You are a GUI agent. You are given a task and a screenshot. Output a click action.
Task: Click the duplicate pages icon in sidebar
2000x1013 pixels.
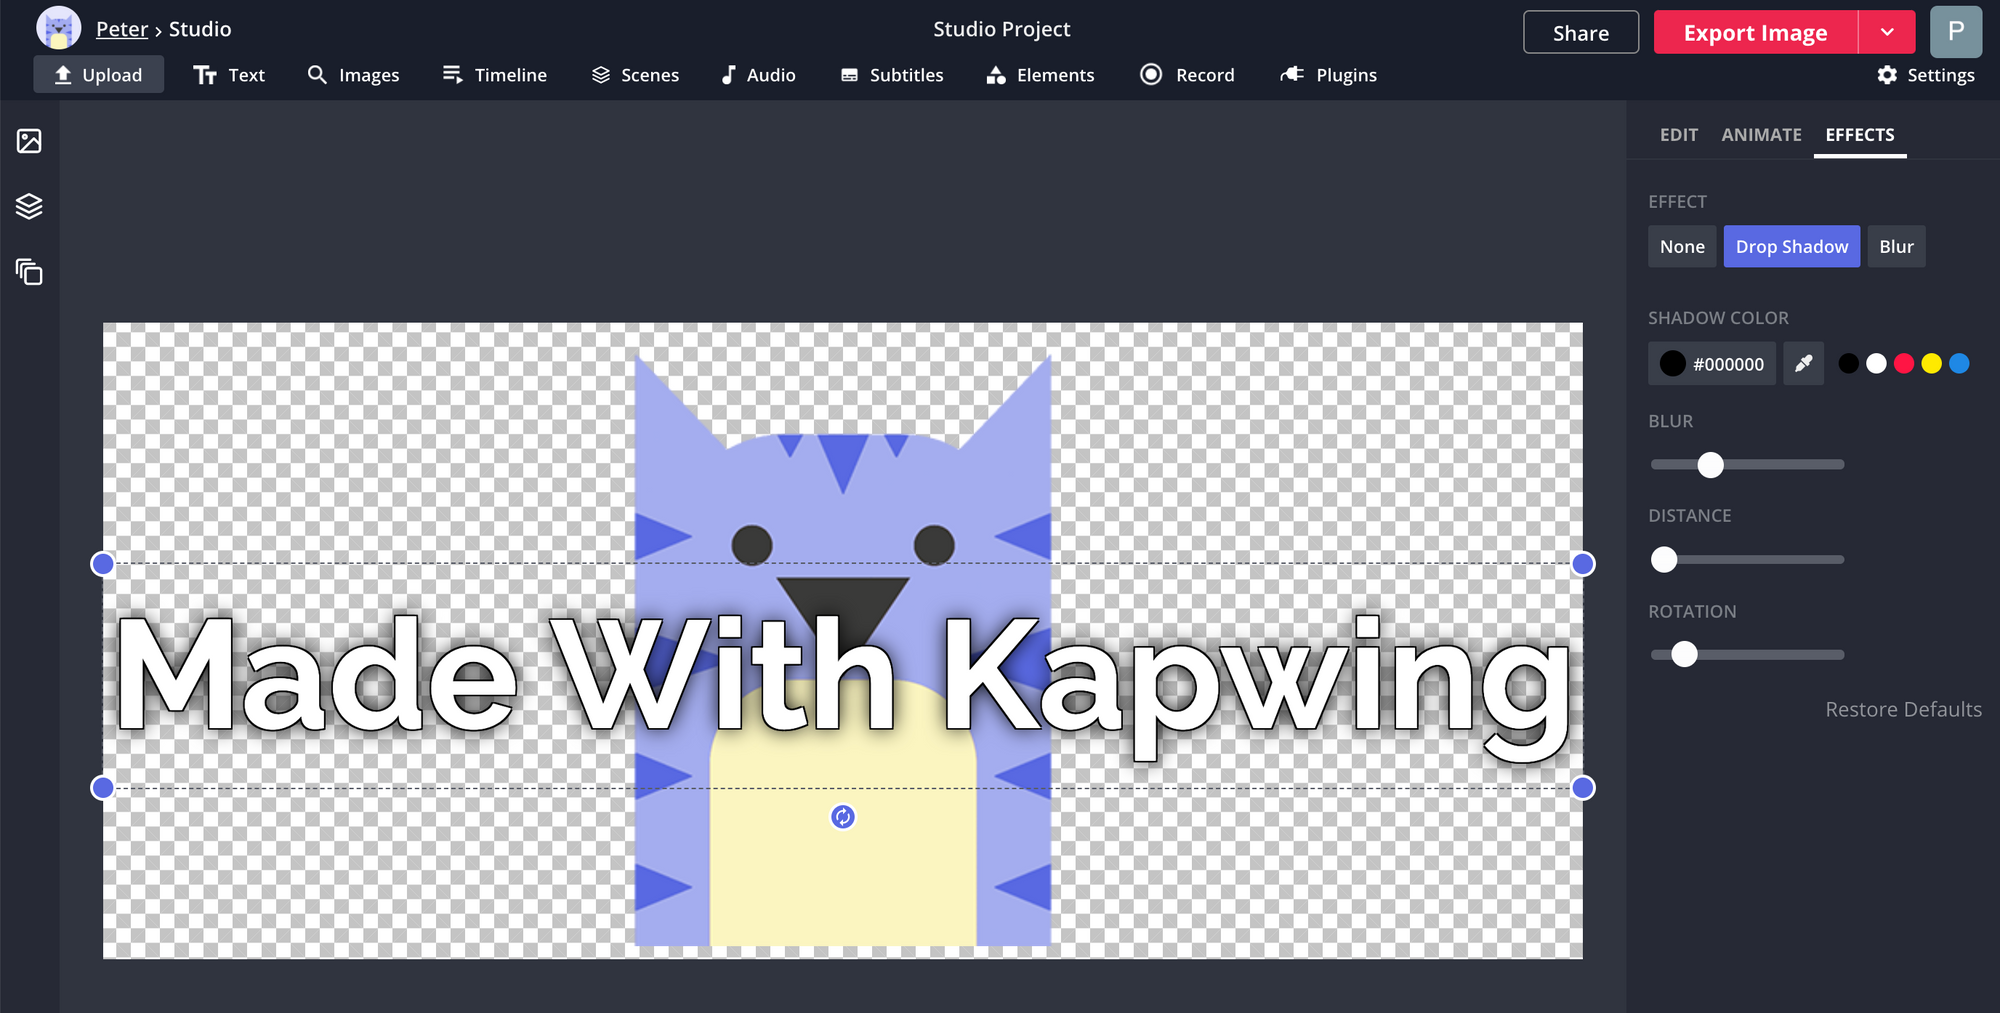pos(29,272)
